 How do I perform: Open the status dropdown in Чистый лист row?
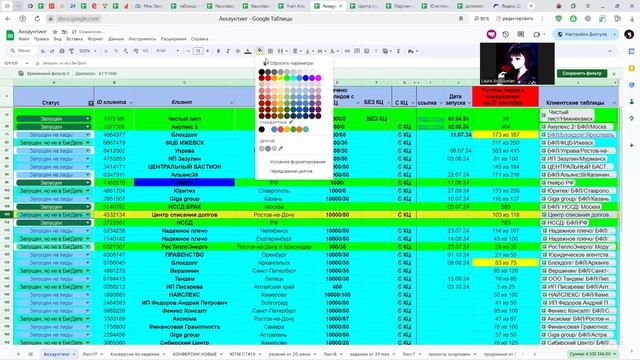click(x=87, y=119)
